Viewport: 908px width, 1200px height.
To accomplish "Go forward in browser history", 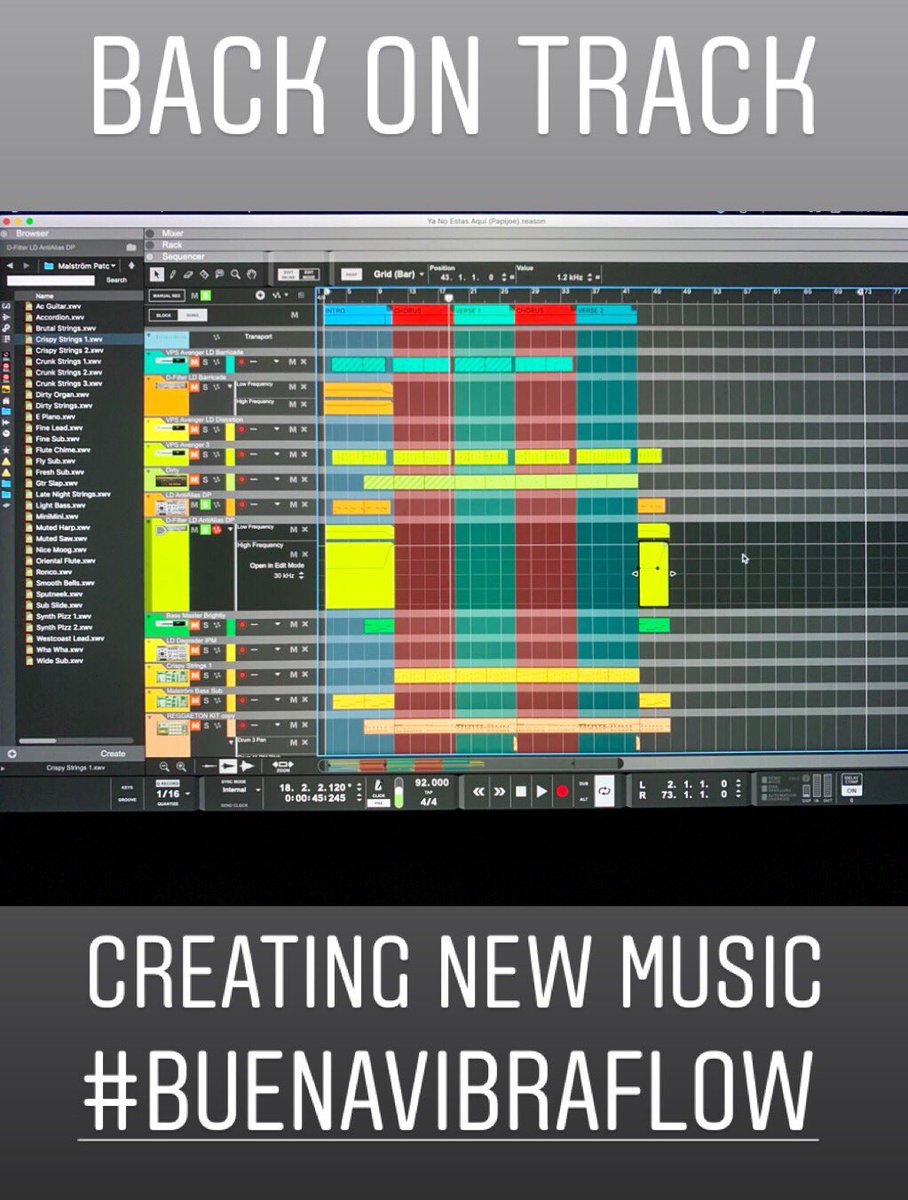I will 26,265.
